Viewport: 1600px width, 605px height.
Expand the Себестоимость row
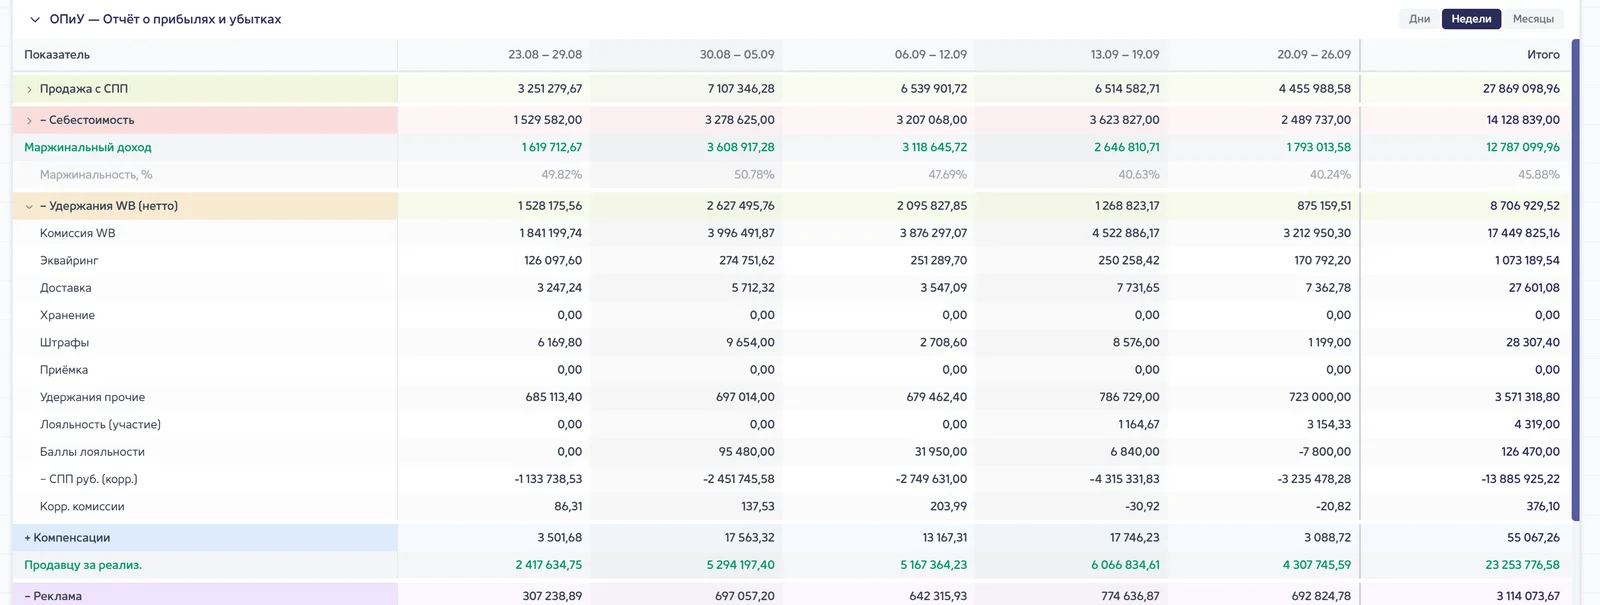[29, 120]
